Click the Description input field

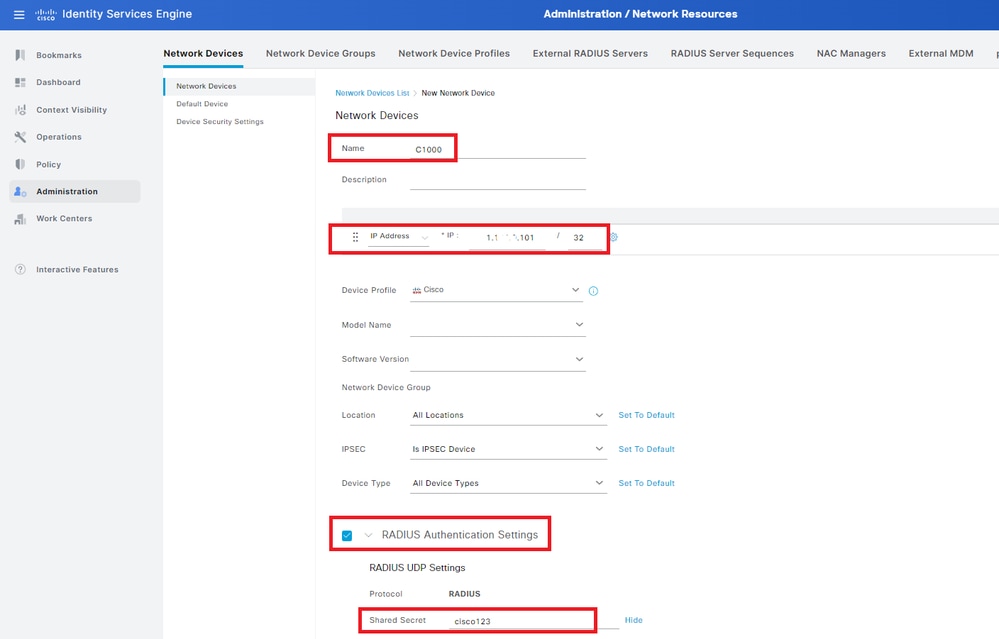[x=498, y=180]
